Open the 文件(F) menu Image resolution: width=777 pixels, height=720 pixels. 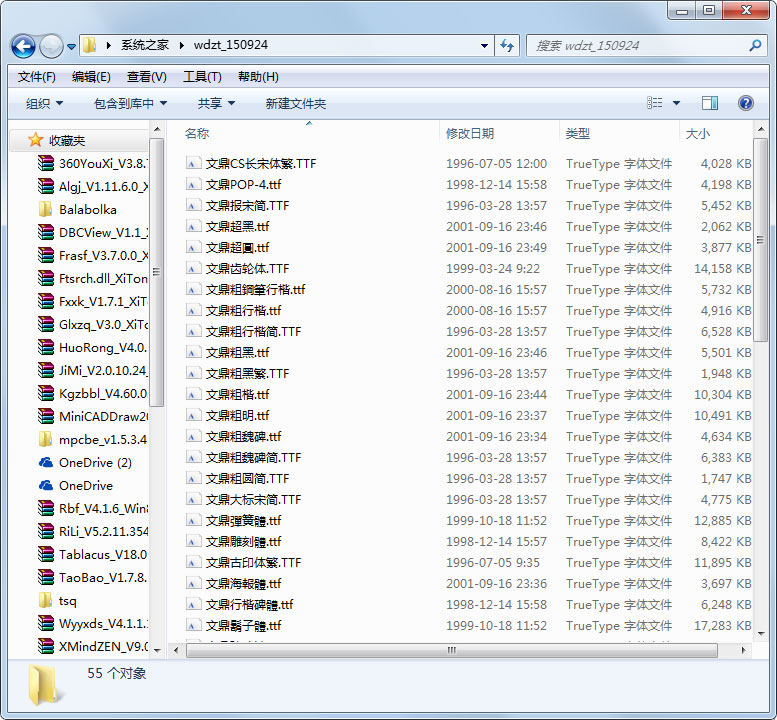tap(36, 77)
